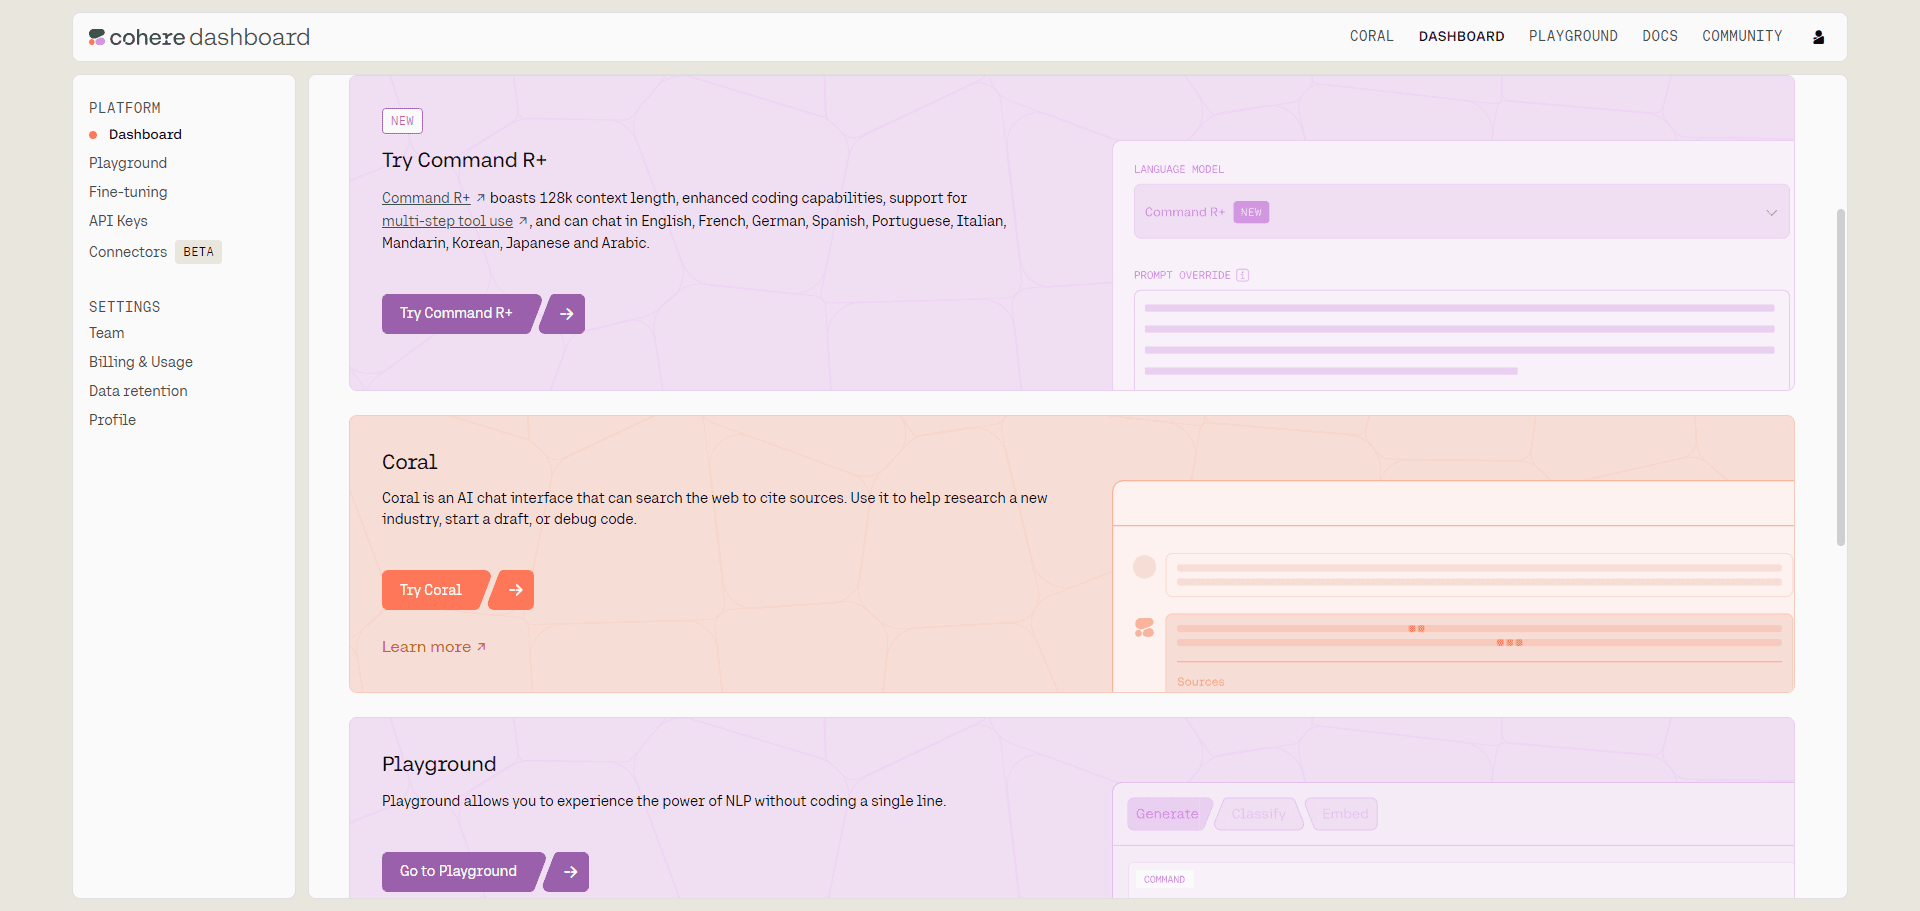1920x911 pixels.
Task: Click the COMMAND label in Playground preview
Action: click(1164, 880)
